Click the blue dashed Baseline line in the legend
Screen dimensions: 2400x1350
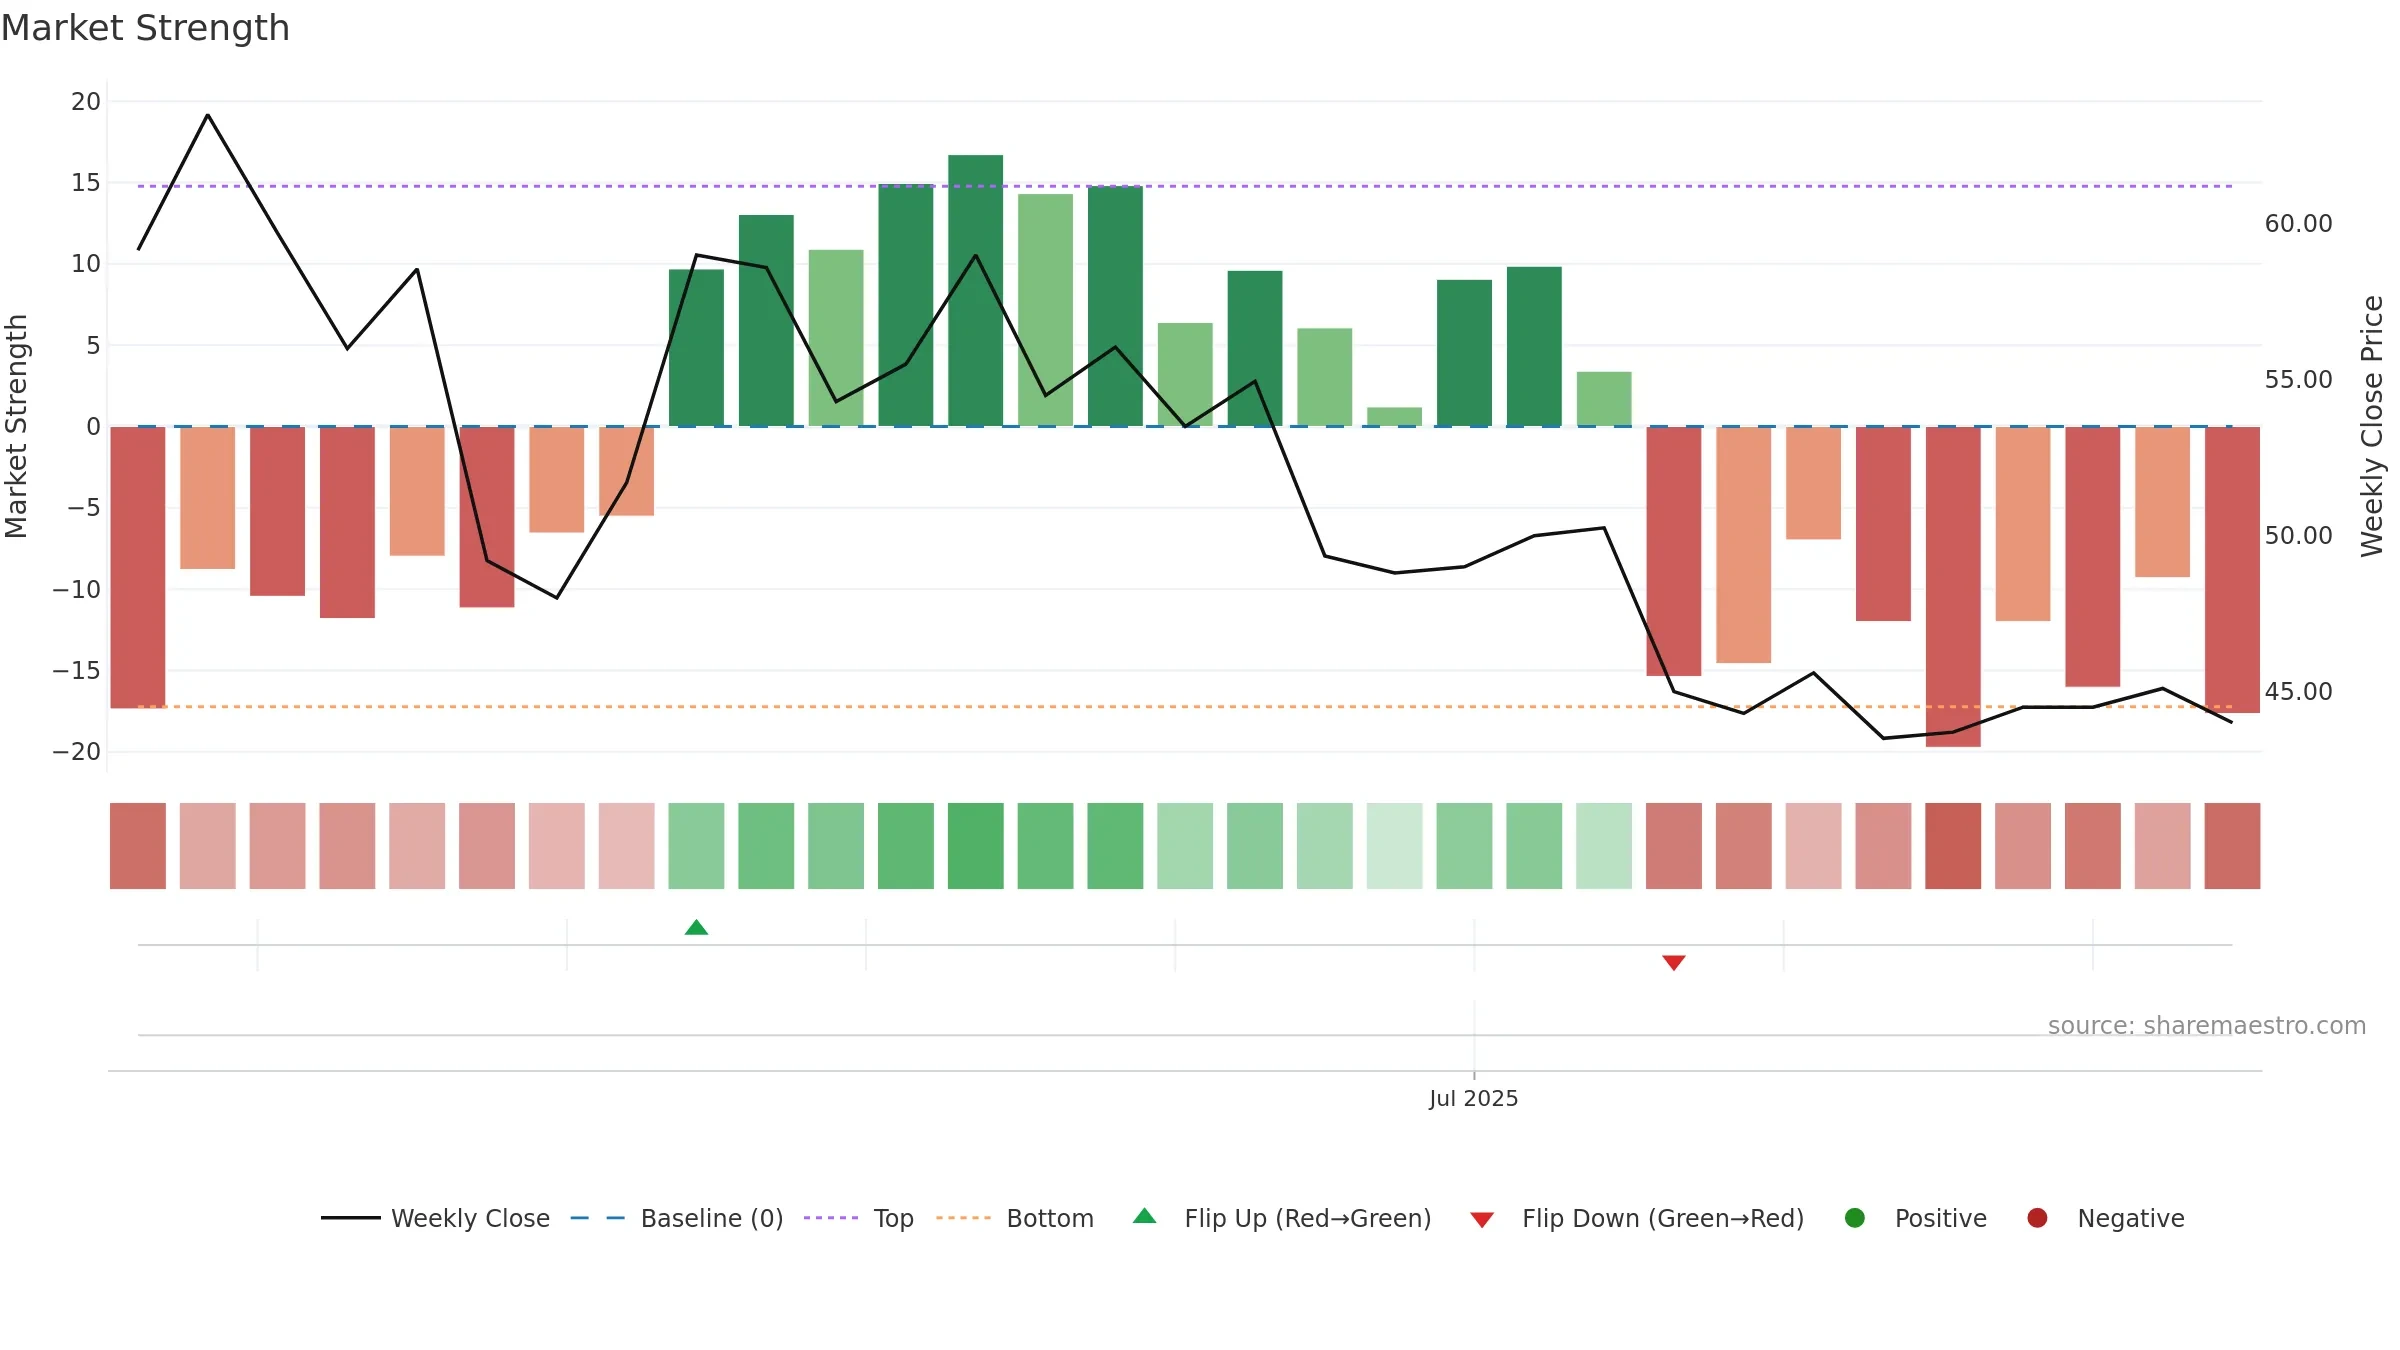pyautogui.click(x=598, y=1218)
